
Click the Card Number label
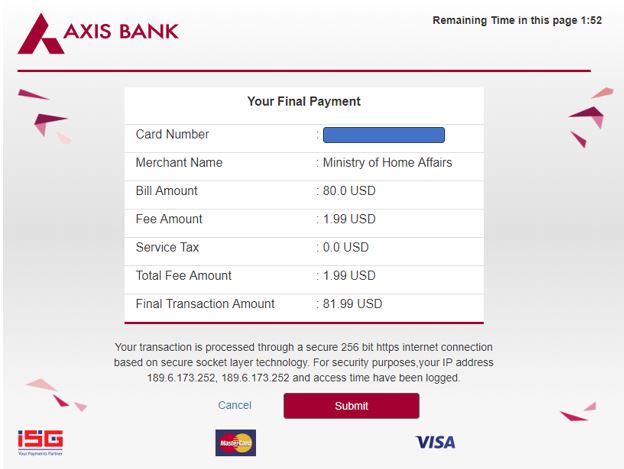click(172, 134)
